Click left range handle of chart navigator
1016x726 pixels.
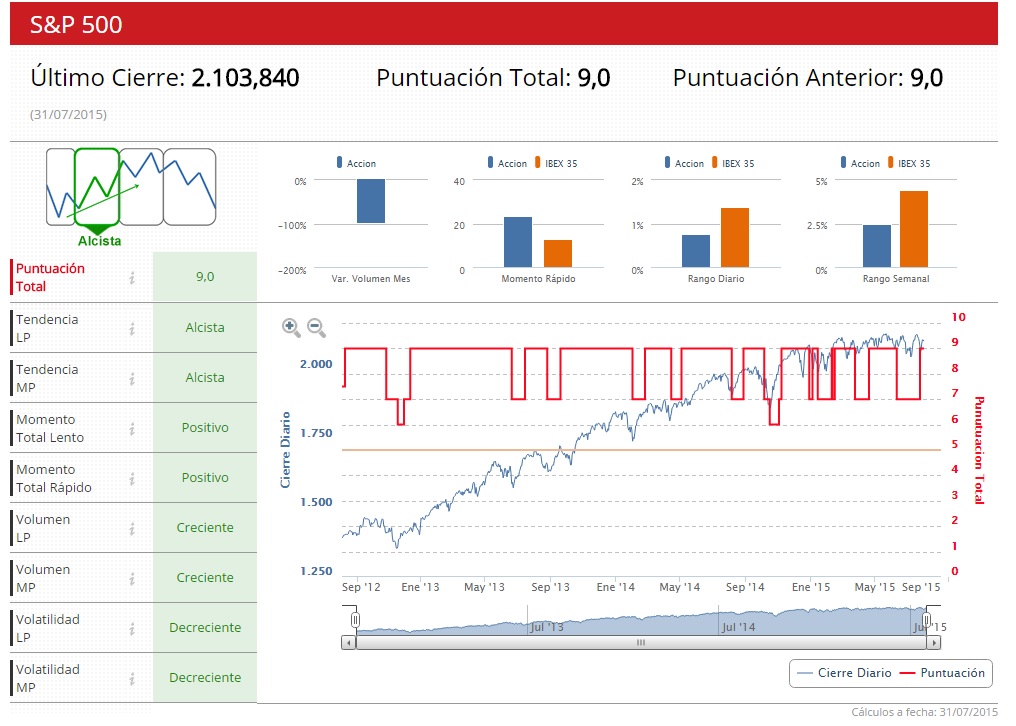coord(355,620)
